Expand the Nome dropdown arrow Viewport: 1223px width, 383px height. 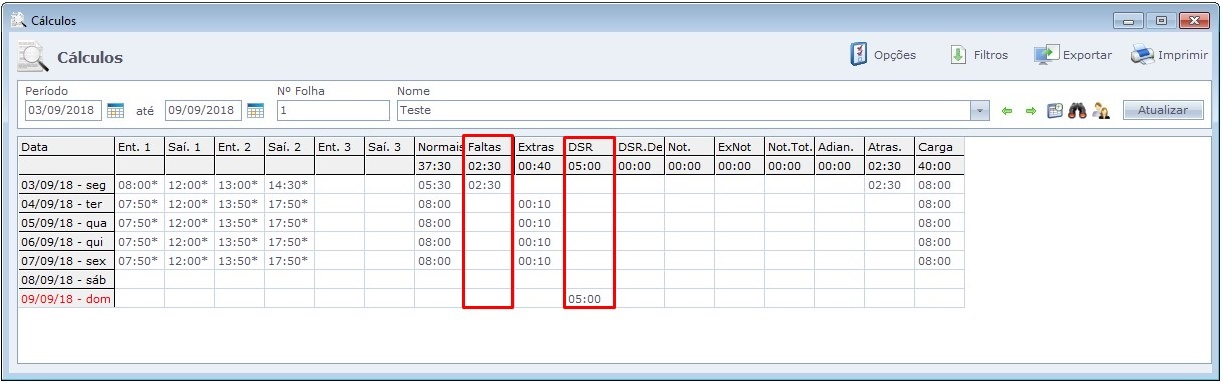tap(980, 110)
